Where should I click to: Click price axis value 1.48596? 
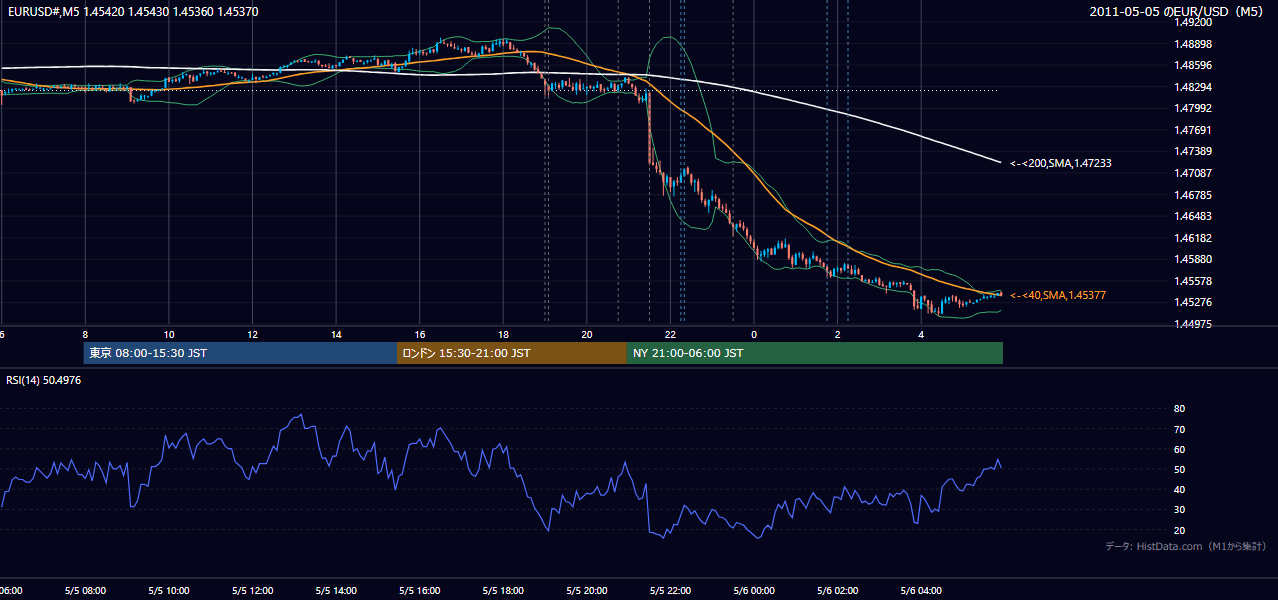1193,65
